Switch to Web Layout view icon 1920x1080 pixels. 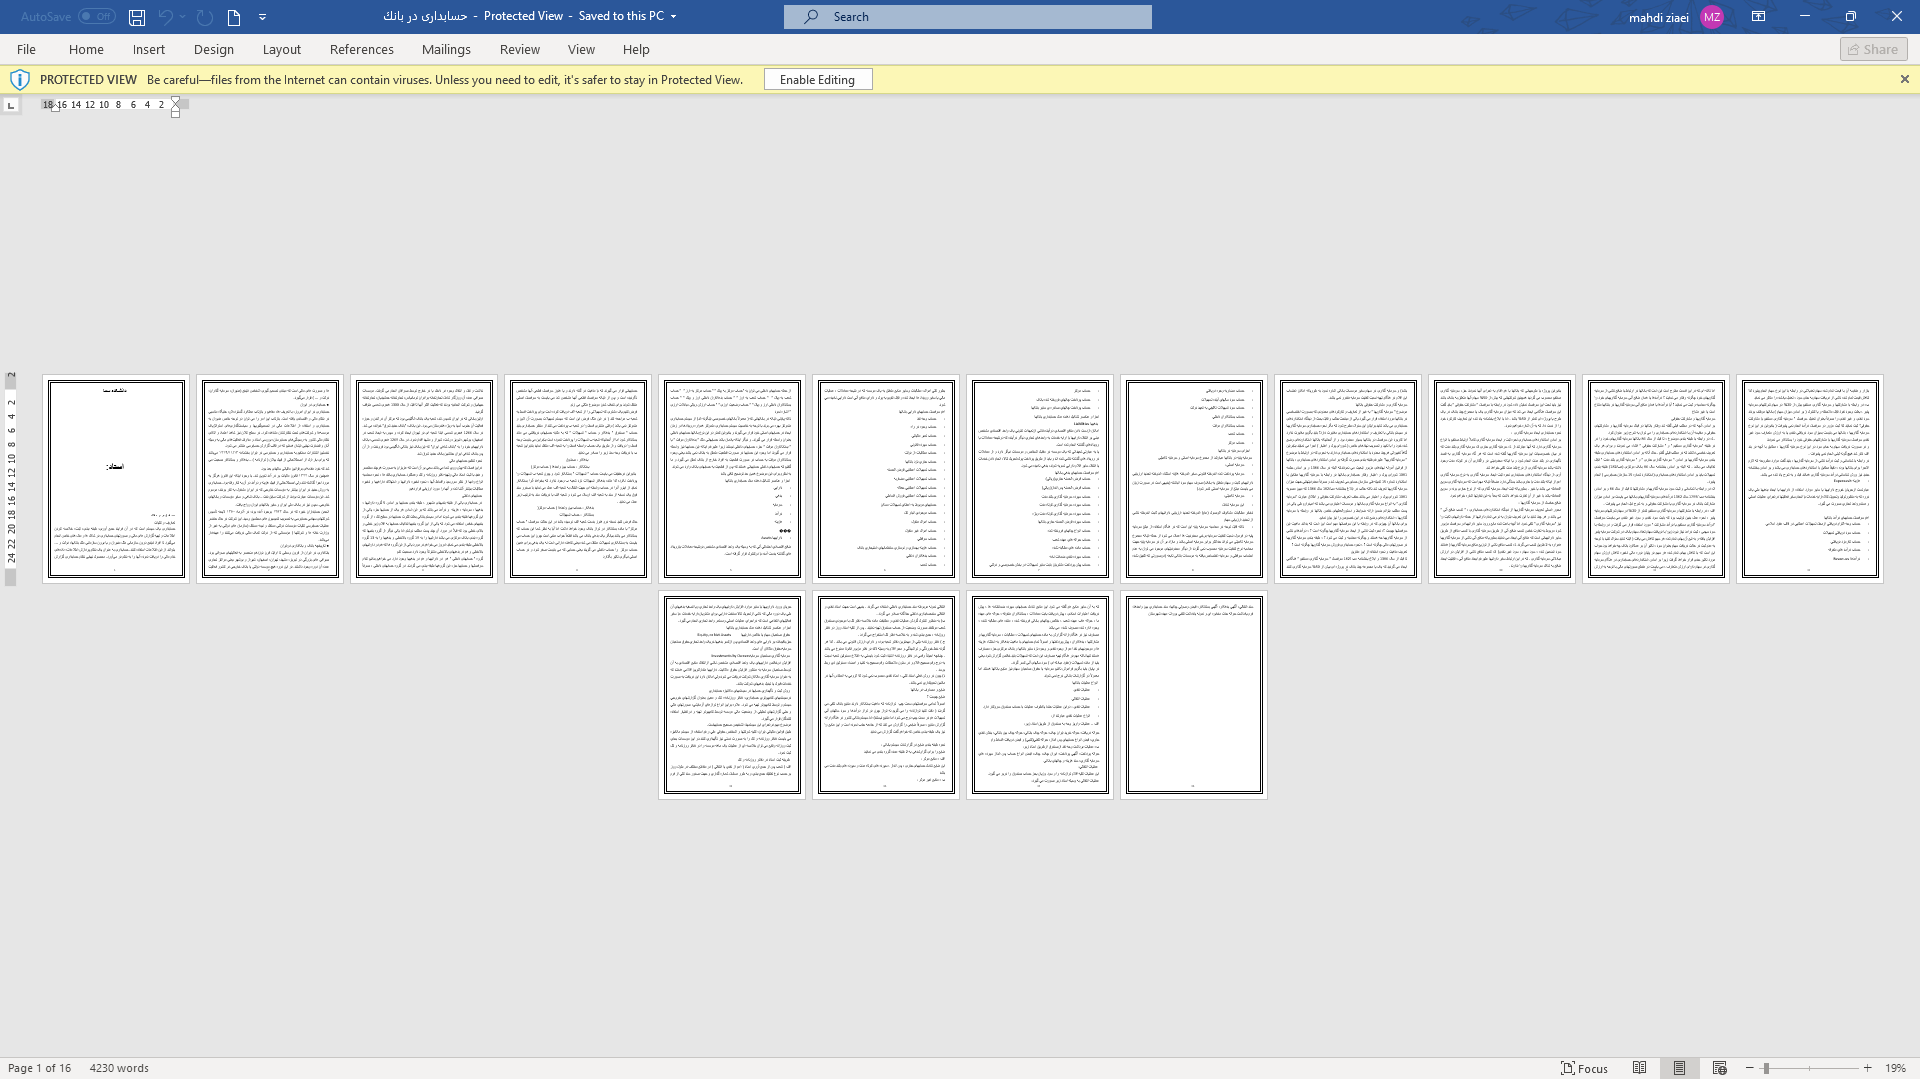tap(1720, 1068)
